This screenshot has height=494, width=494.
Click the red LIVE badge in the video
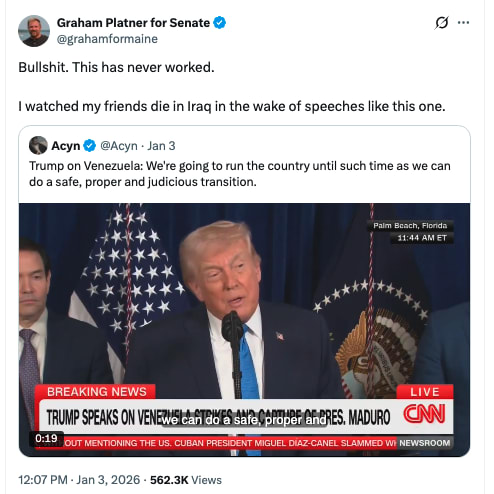click(425, 392)
